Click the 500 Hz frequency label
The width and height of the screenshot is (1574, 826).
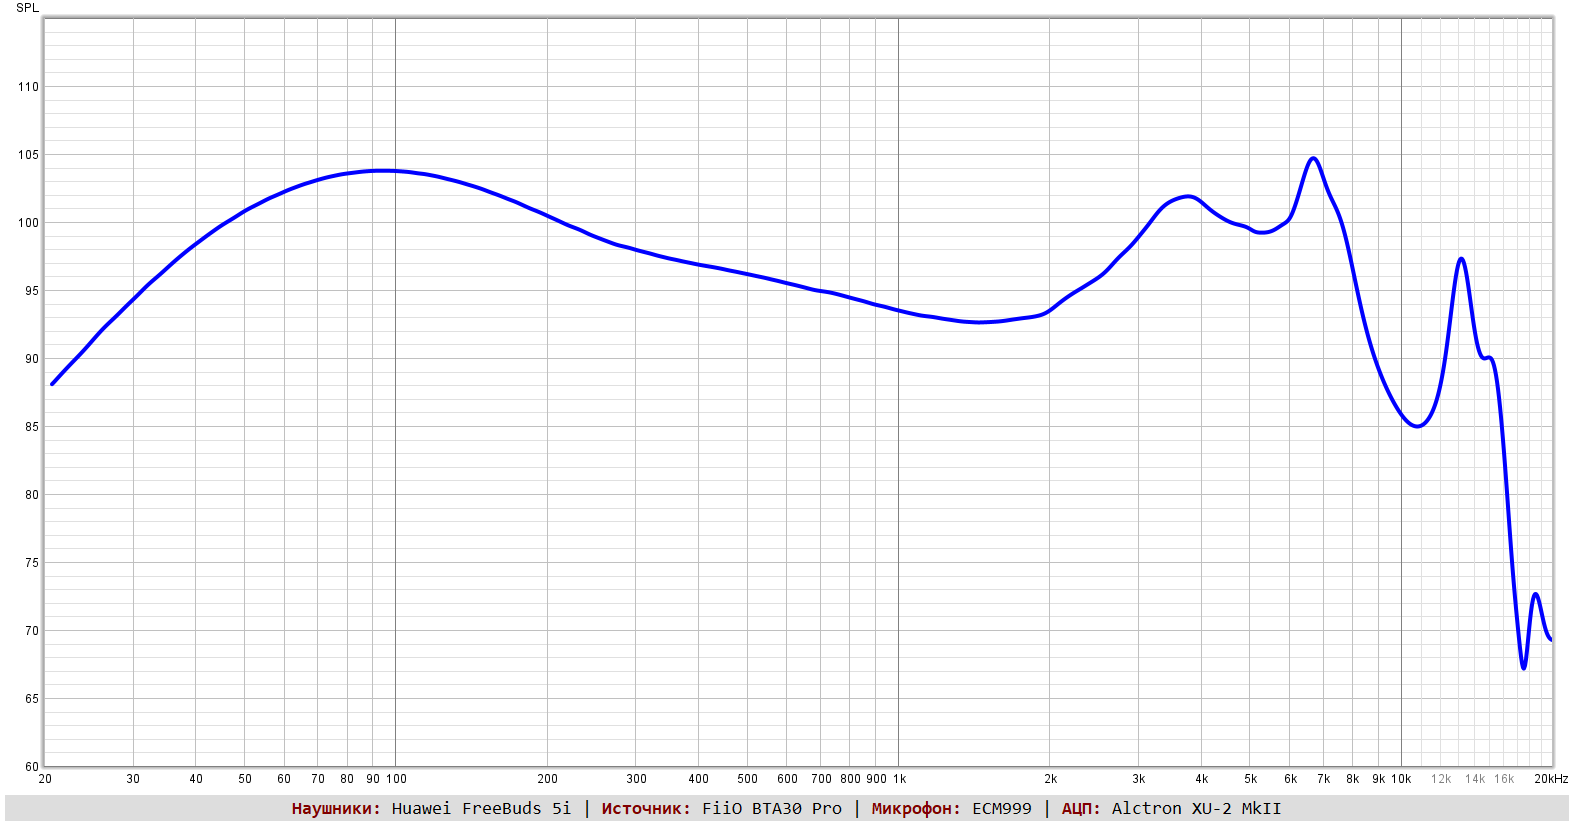pos(748,779)
